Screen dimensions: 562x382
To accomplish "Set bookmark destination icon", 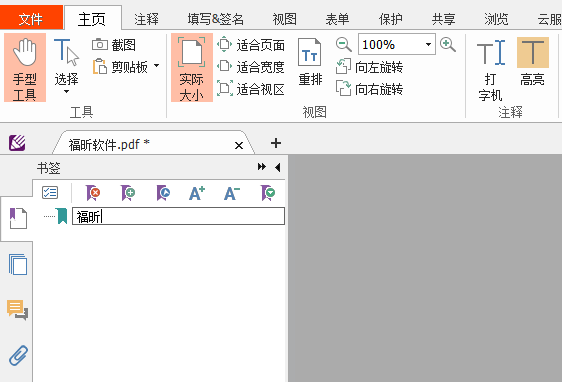I will point(163,193).
